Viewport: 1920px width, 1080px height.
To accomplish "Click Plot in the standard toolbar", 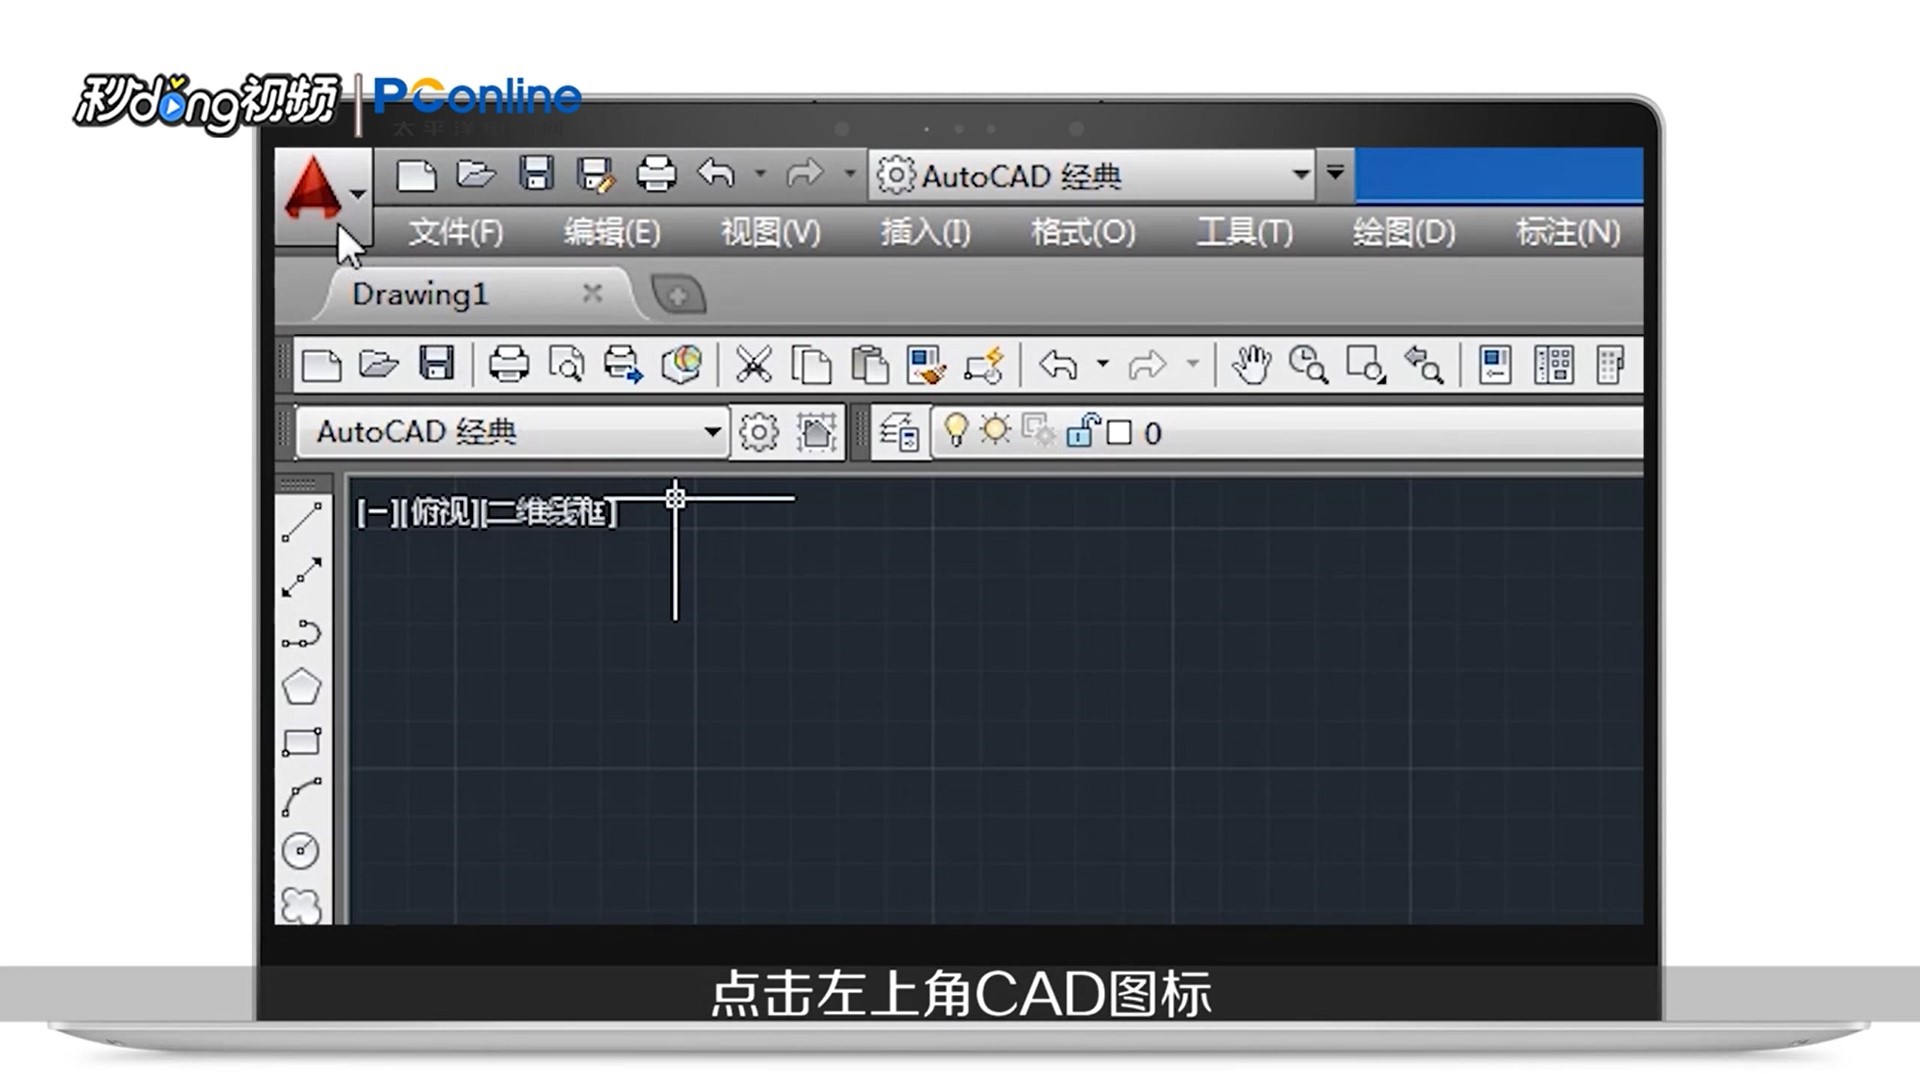I will pyautogui.click(x=508, y=365).
